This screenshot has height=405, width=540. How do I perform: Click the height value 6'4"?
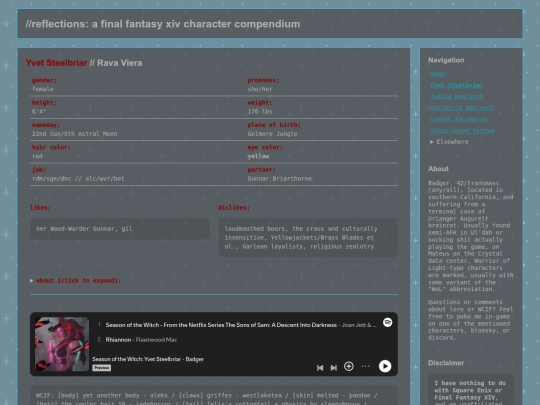click(x=39, y=112)
